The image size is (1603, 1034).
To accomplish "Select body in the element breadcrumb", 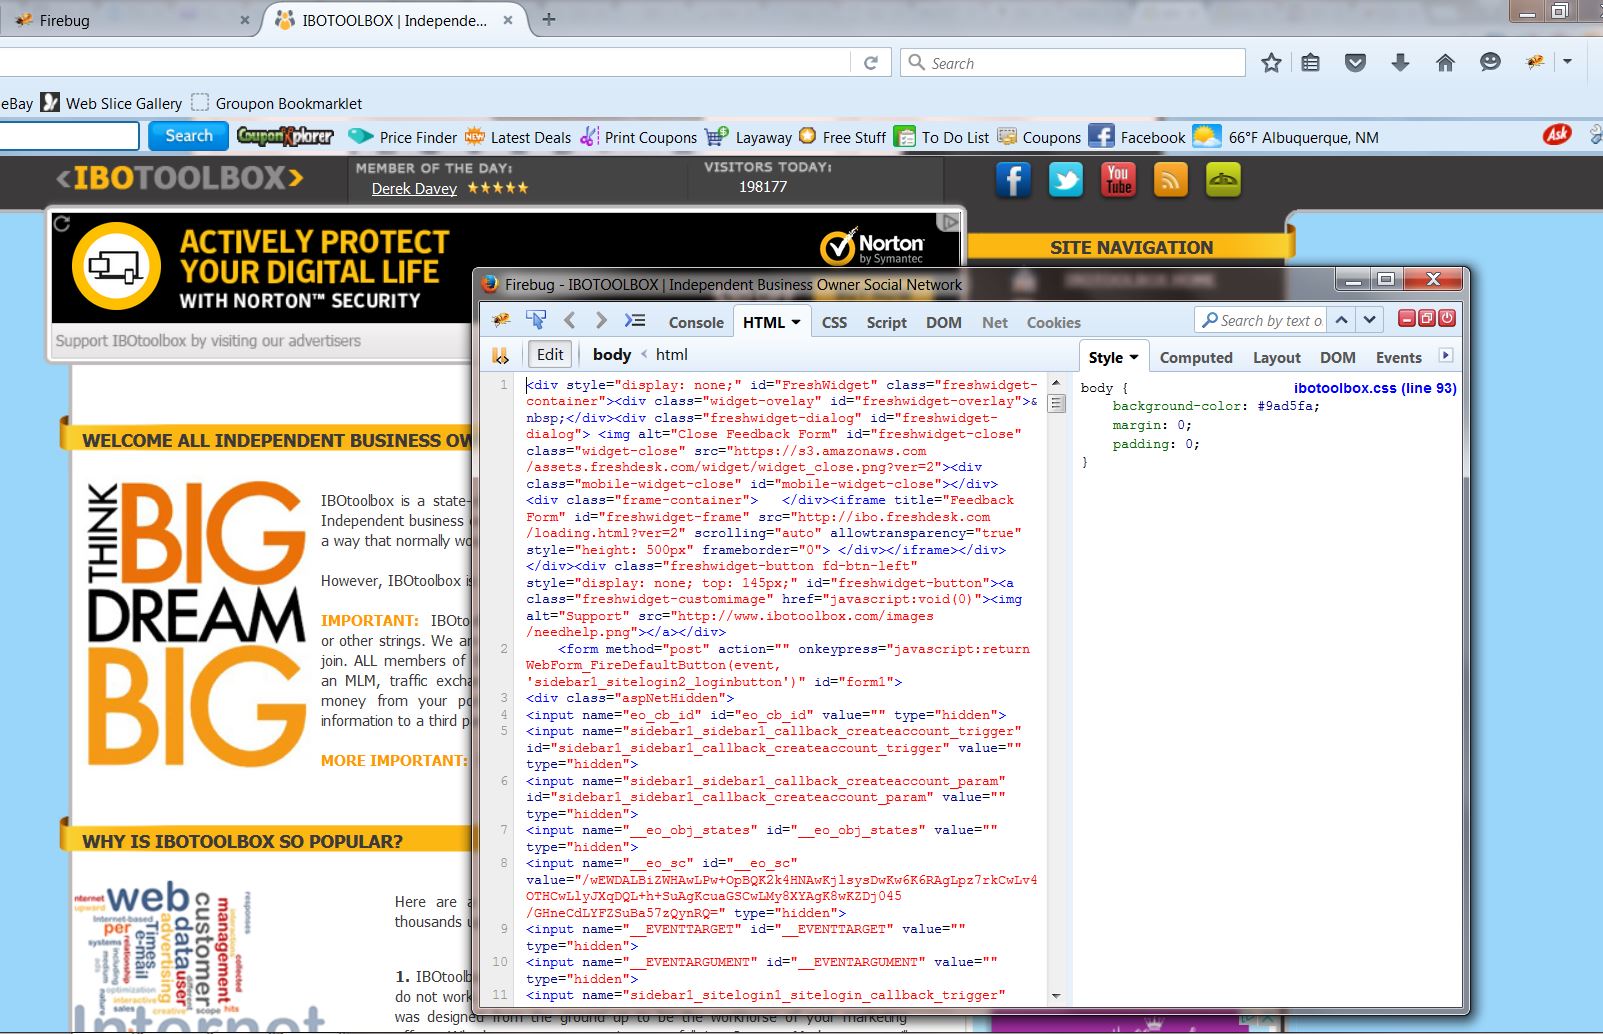I will point(612,354).
